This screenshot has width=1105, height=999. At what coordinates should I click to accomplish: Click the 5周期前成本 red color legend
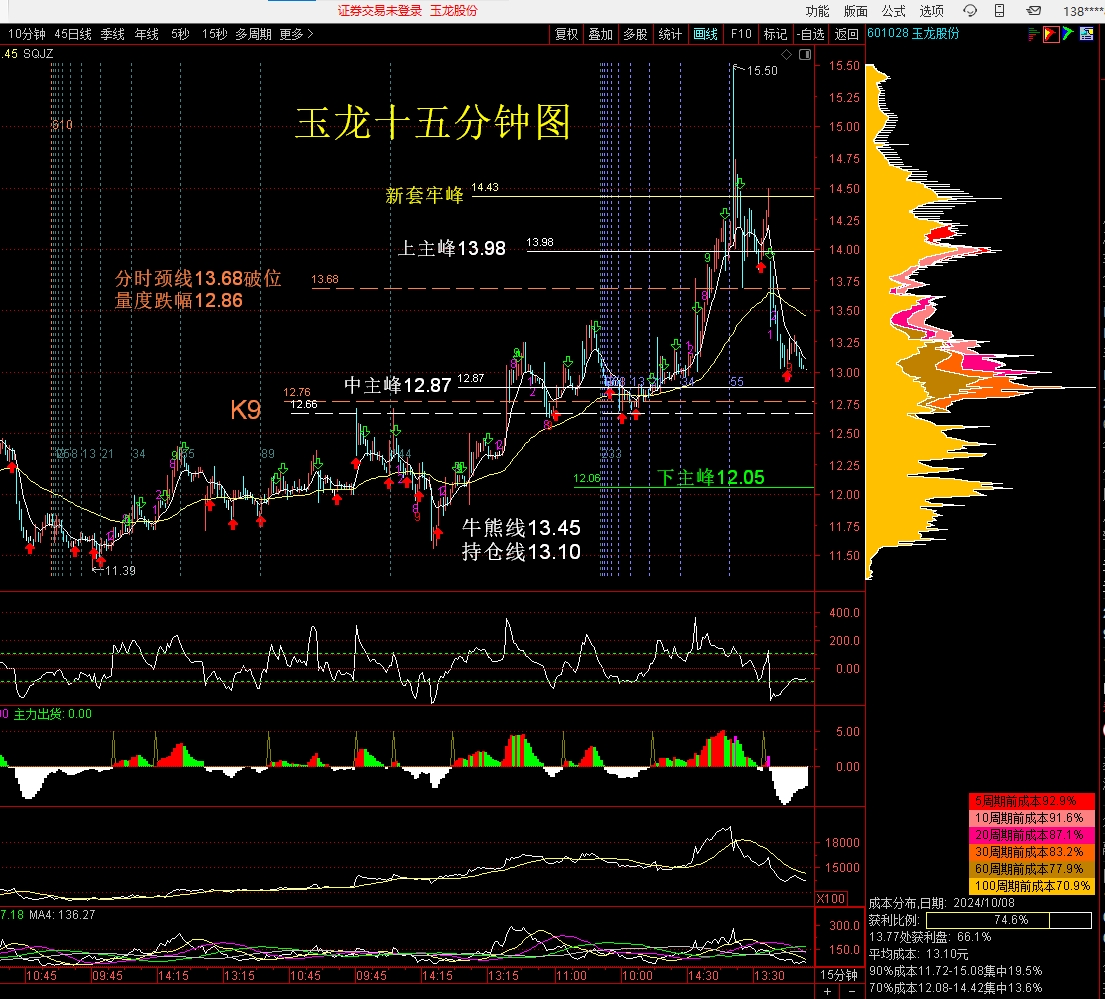[x=1031, y=801]
